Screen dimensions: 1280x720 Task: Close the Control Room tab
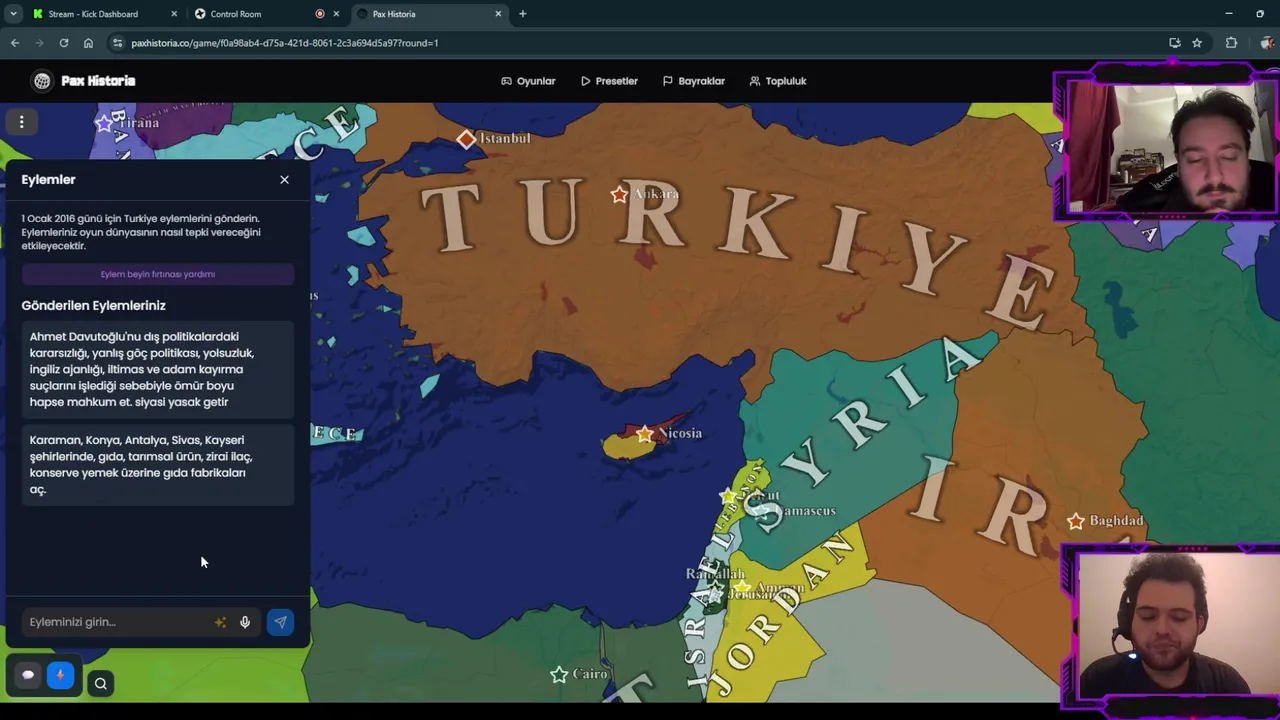[336, 14]
